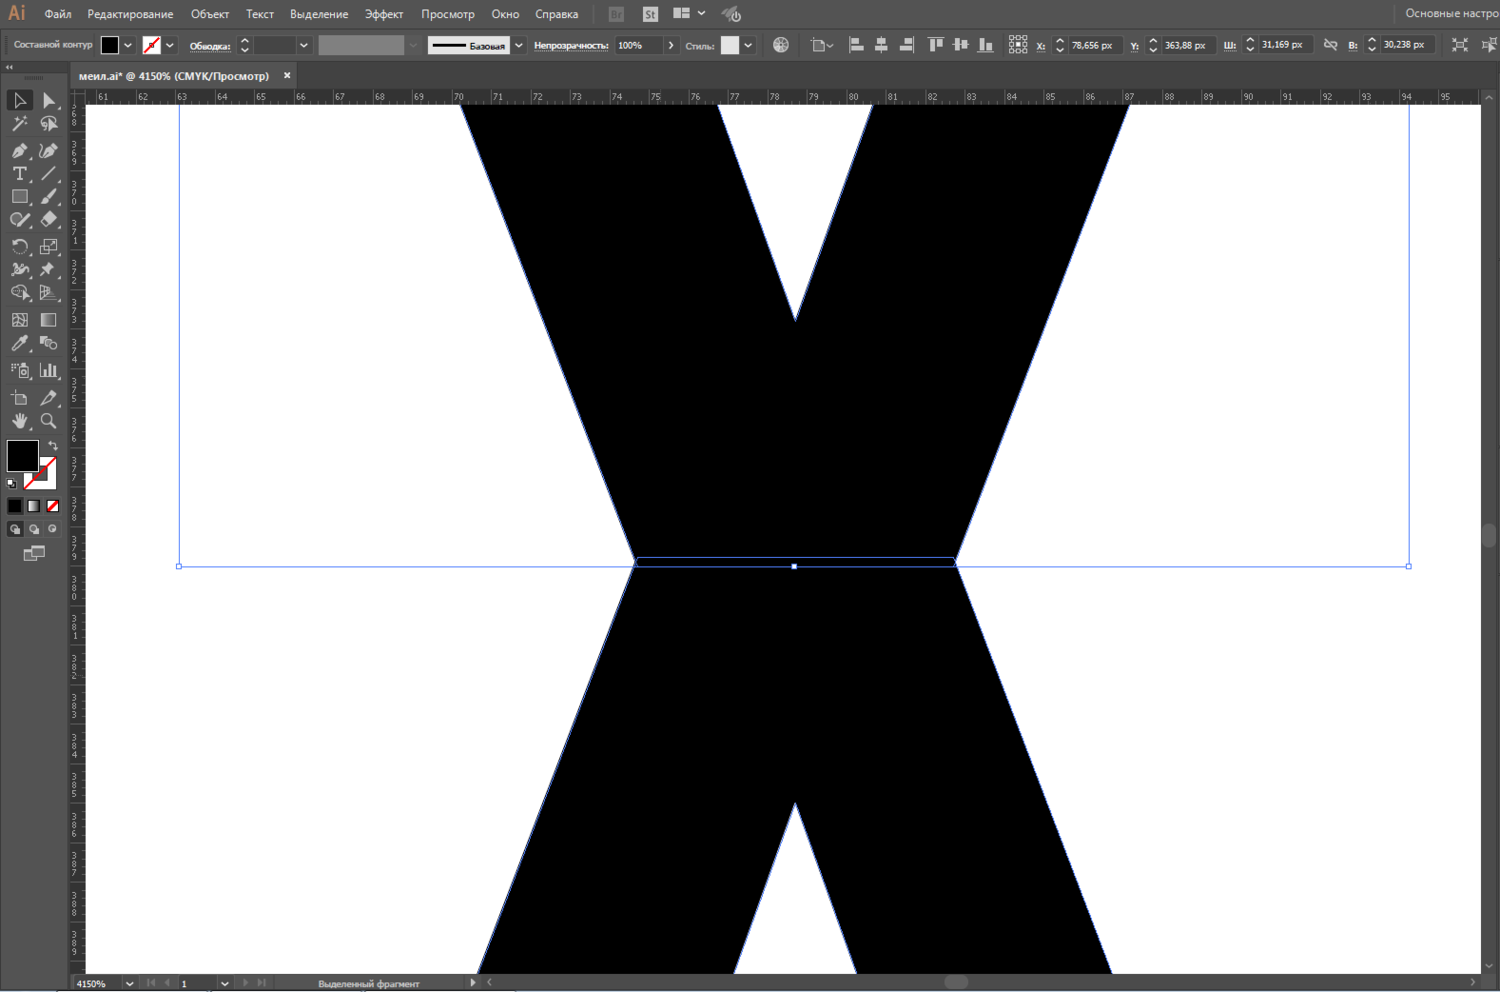Screen dimensions: 1500x992
Task: Choose the Scale tool
Action: pyautogui.click(x=48, y=246)
